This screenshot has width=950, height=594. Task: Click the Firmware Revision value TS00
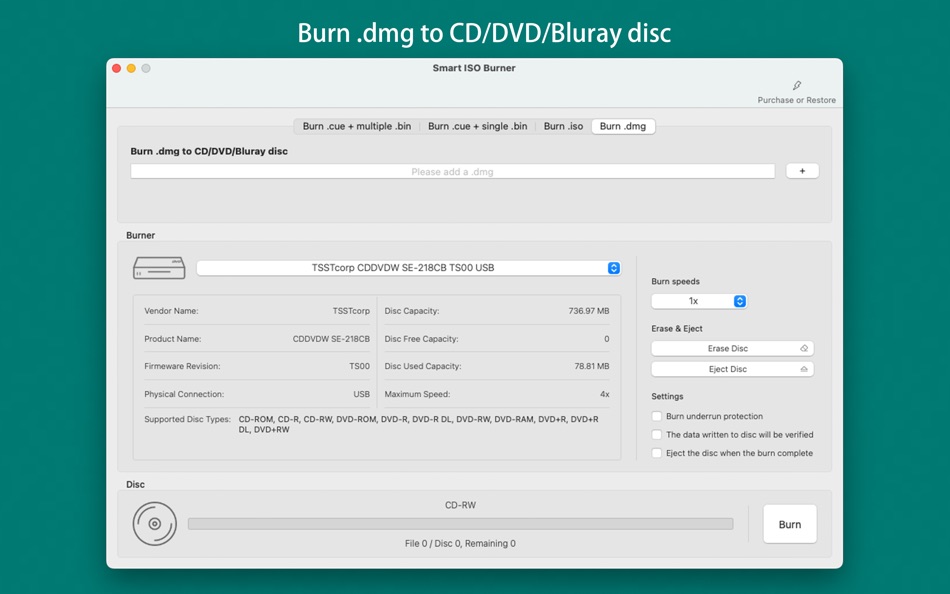point(359,366)
